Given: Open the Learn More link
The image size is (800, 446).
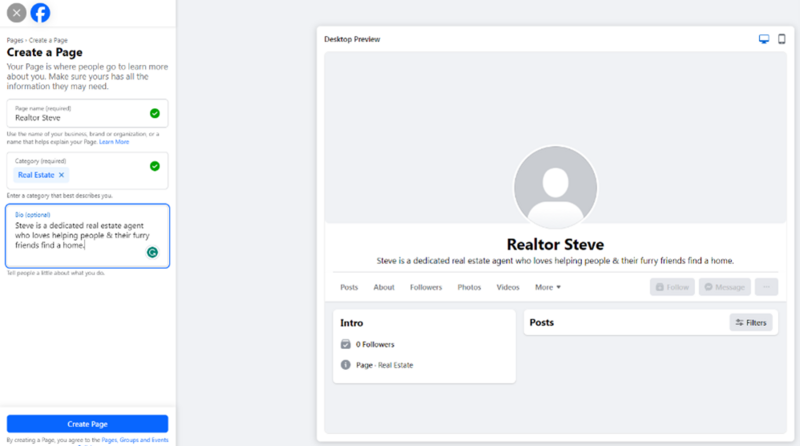Looking at the screenshot, I should 114,142.
